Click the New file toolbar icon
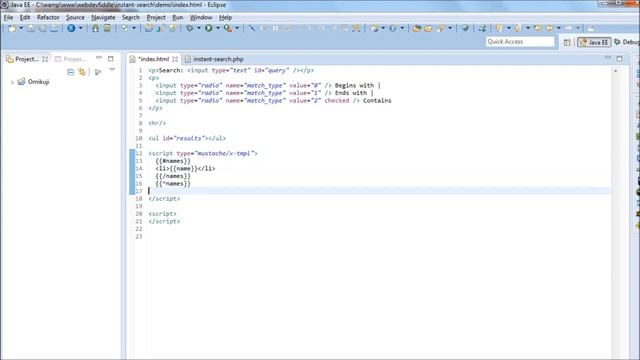 pyautogui.click(x=12, y=28)
